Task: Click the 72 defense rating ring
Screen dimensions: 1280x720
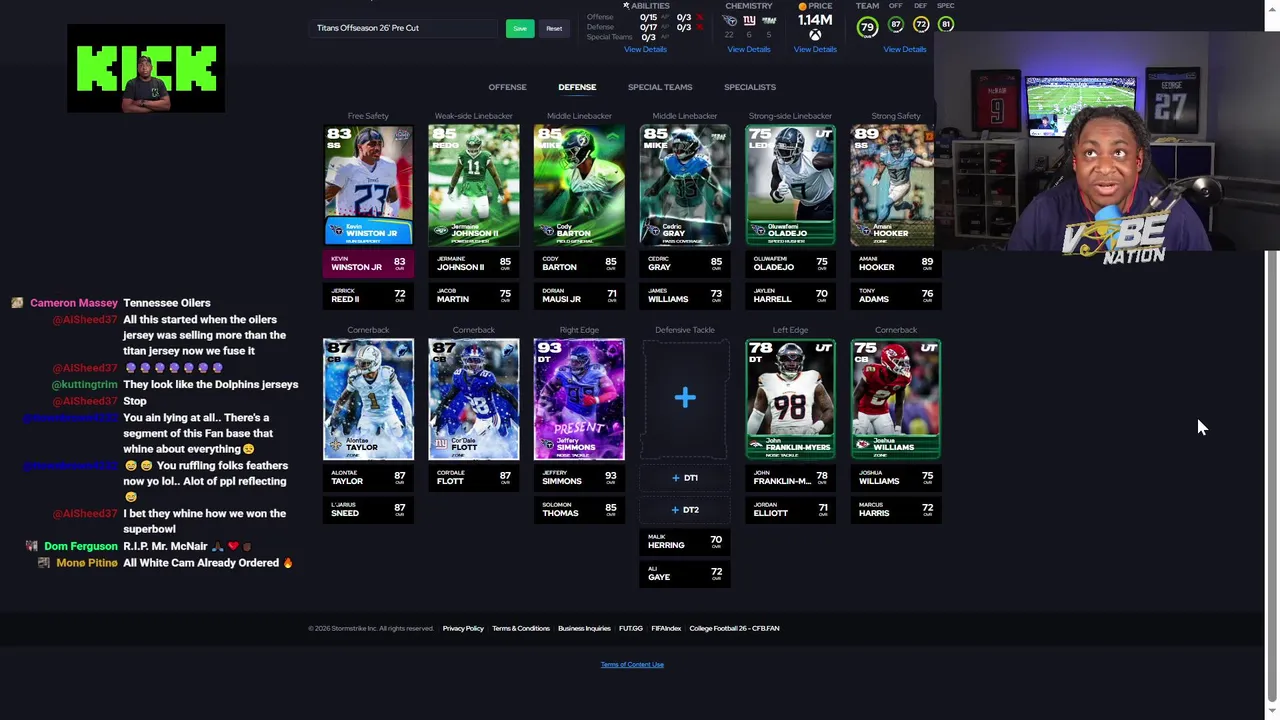Action: pos(921,24)
